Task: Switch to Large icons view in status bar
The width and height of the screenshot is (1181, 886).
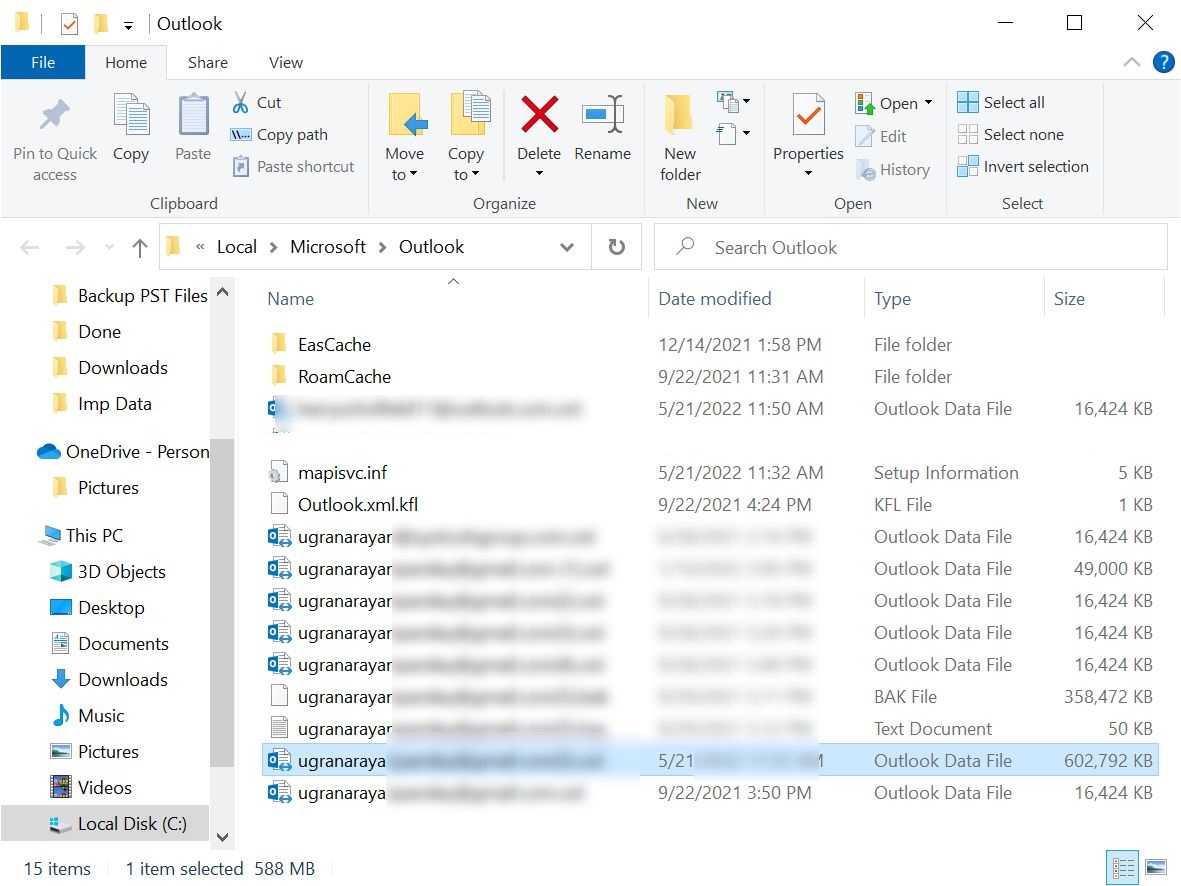Action: pyautogui.click(x=1156, y=868)
